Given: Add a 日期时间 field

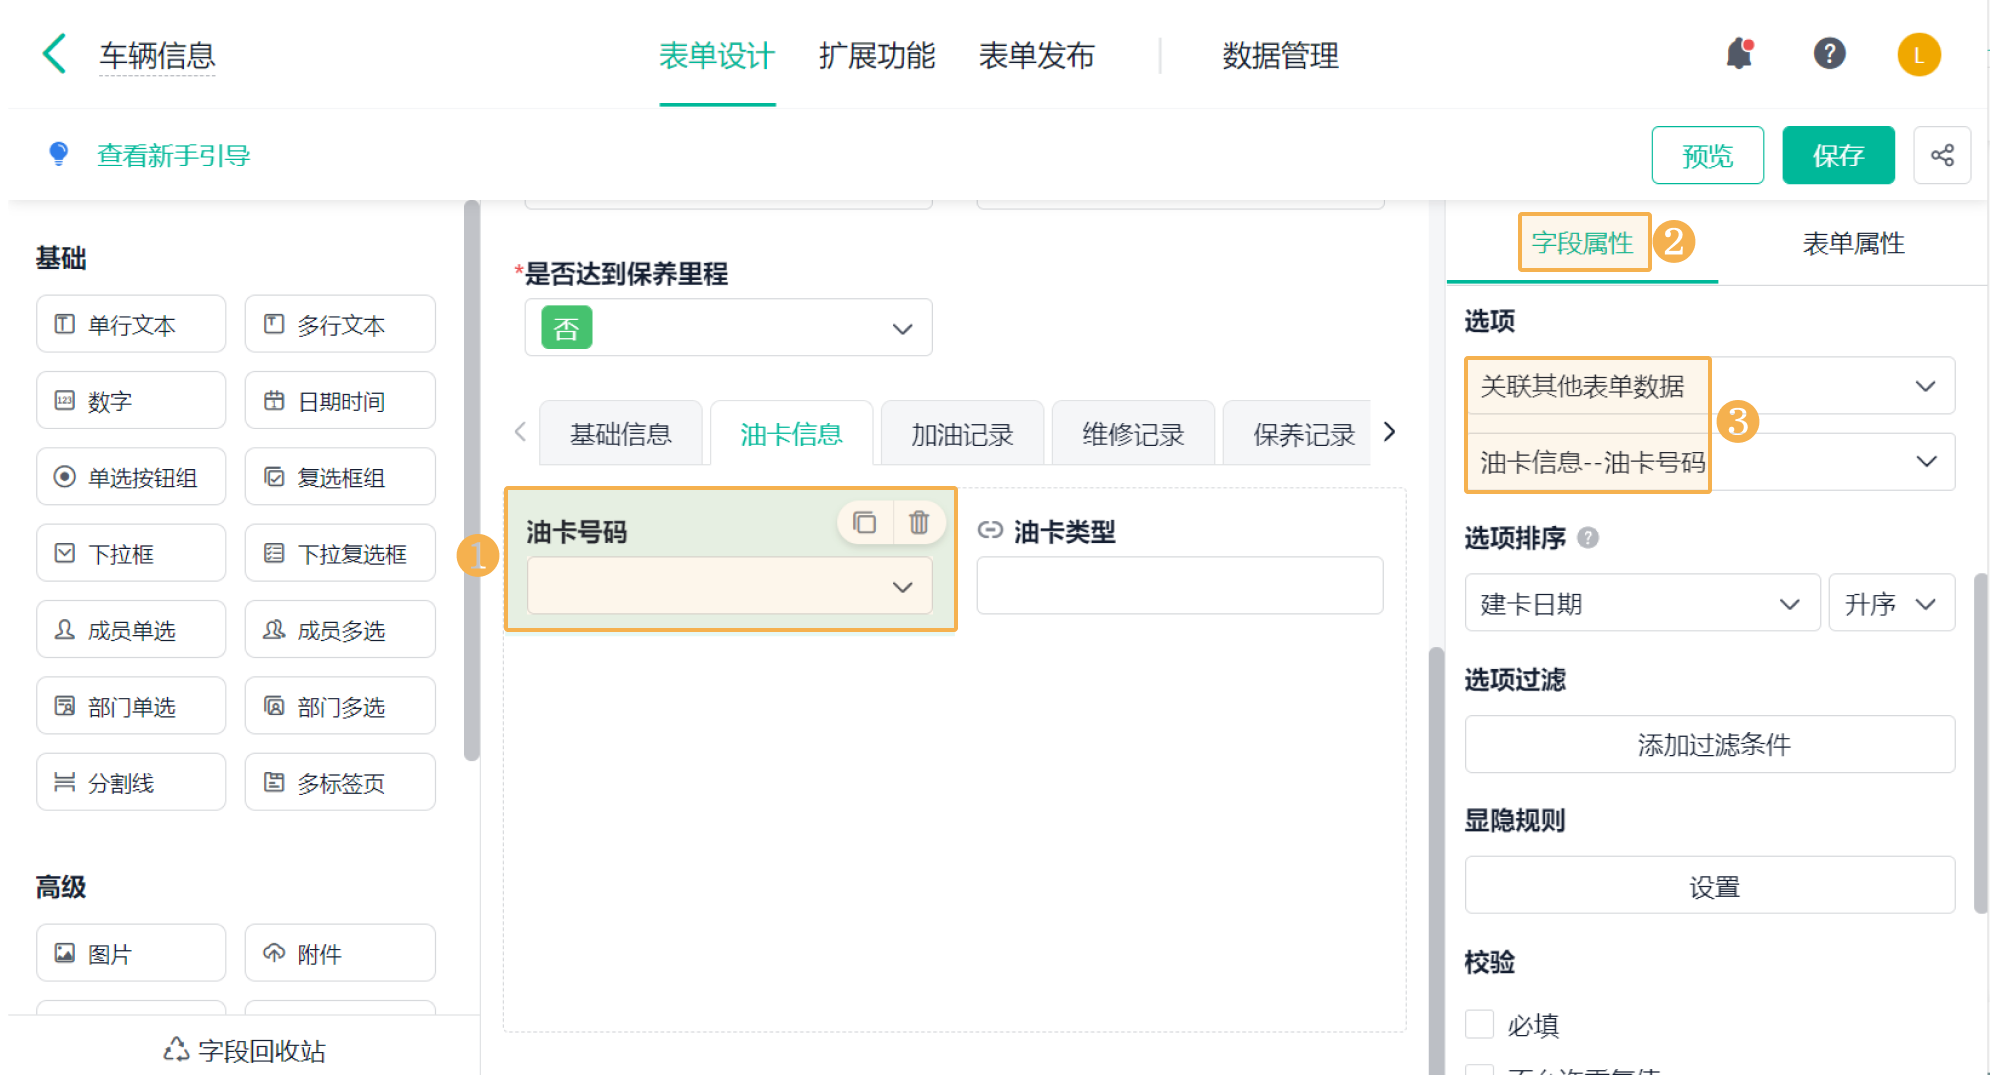Looking at the screenshot, I should pyautogui.click(x=340, y=400).
